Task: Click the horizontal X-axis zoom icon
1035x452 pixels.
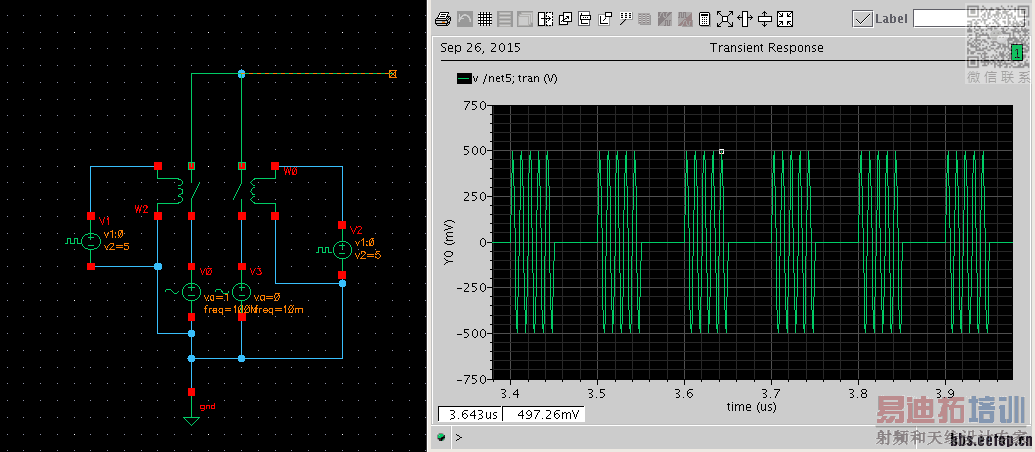Action: pyautogui.click(x=744, y=19)
